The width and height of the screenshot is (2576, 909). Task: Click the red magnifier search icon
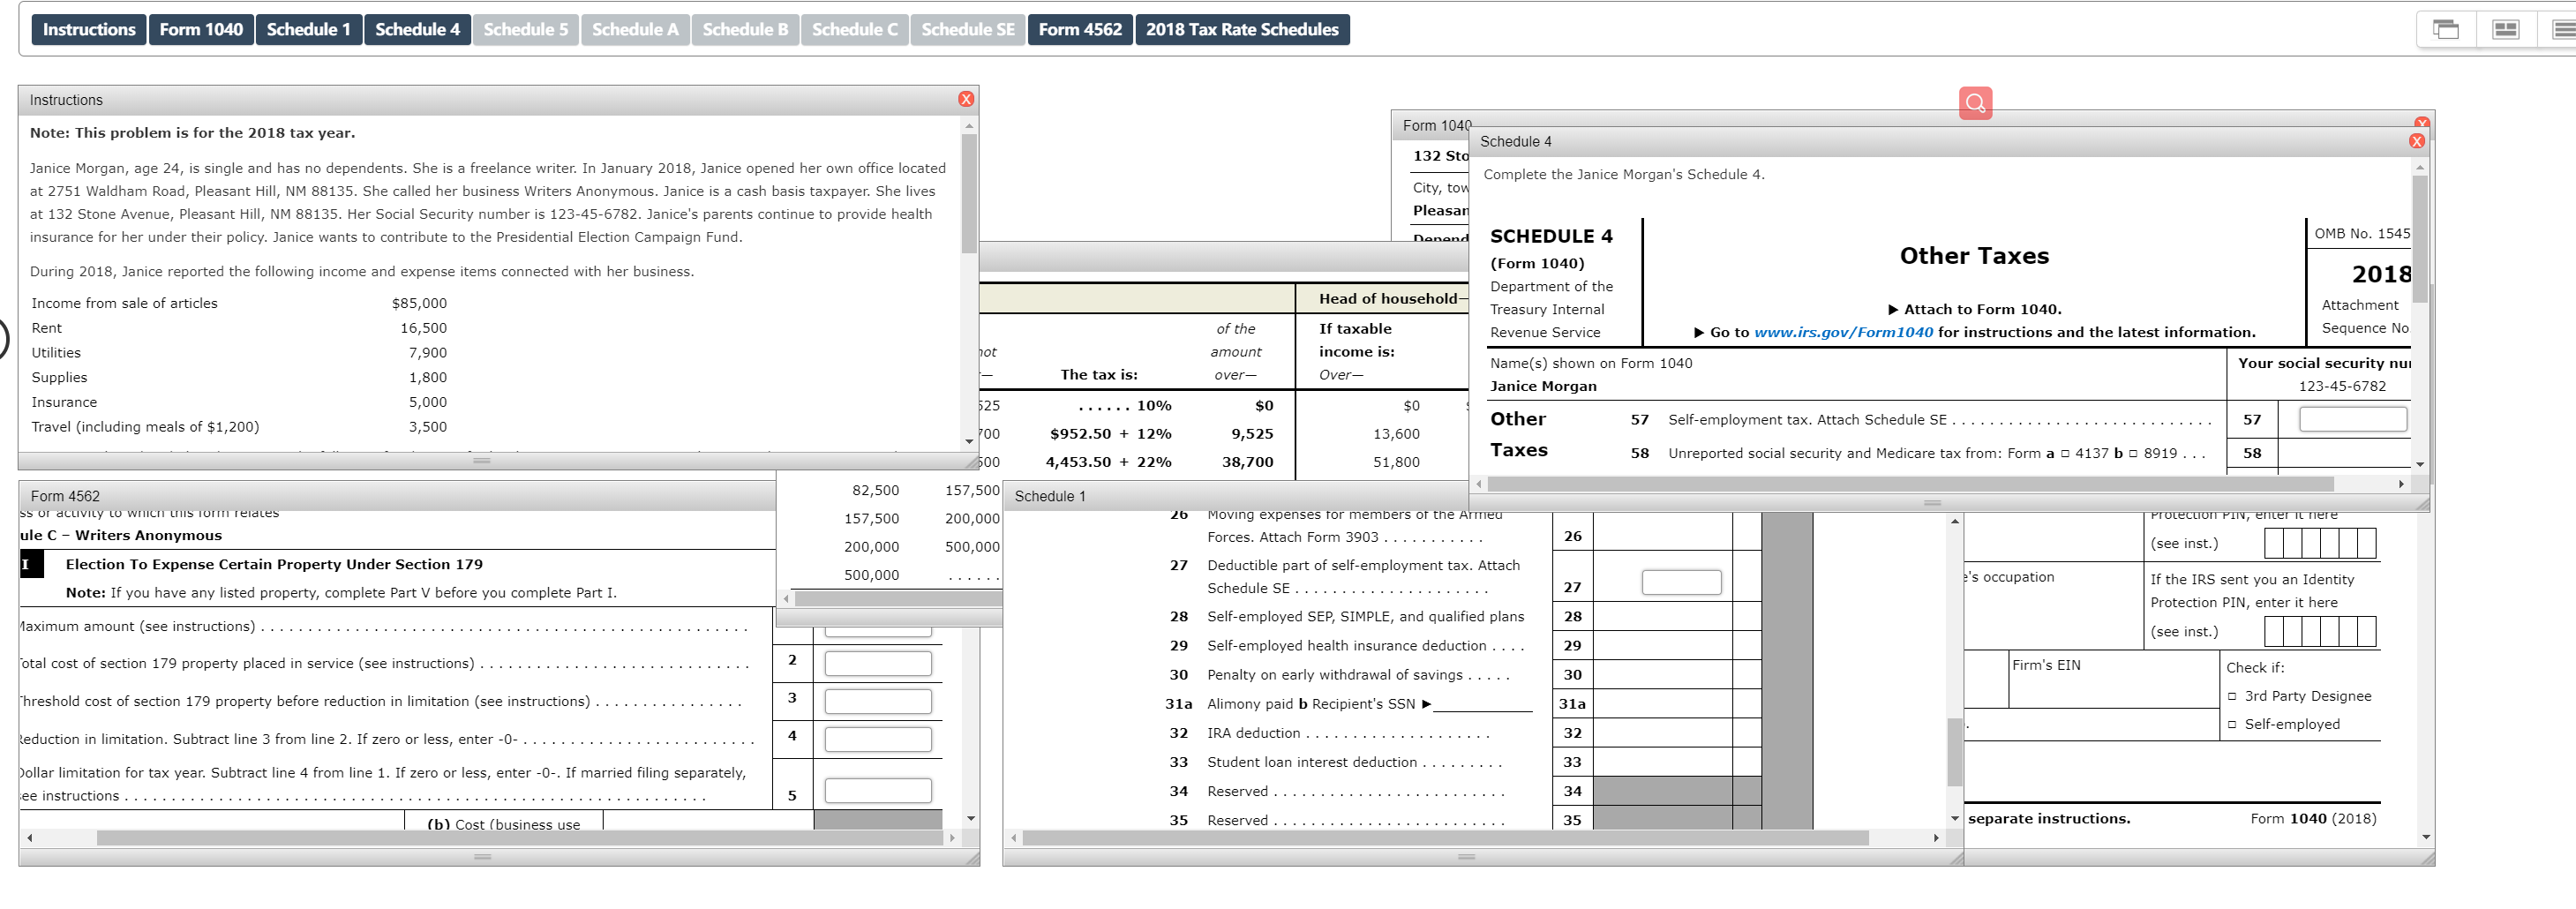pyautogui.click(x=1975, y=102)
